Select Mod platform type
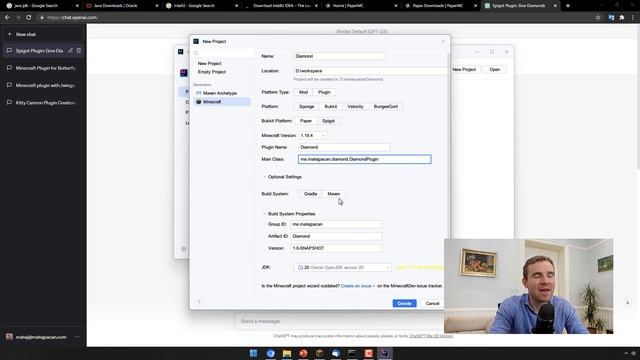 click(303, 92)
